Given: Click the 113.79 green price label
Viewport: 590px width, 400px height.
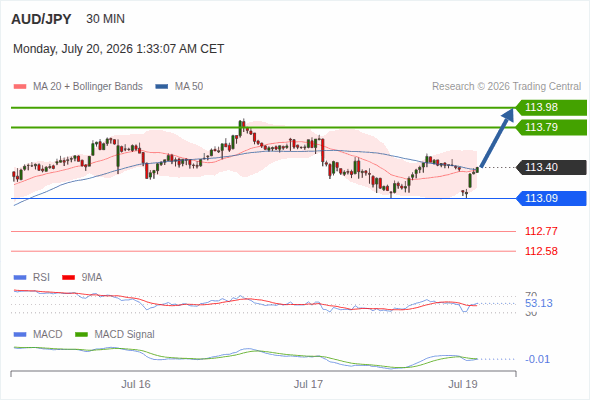Looking at the screenshot, I should tap(551, 127).
